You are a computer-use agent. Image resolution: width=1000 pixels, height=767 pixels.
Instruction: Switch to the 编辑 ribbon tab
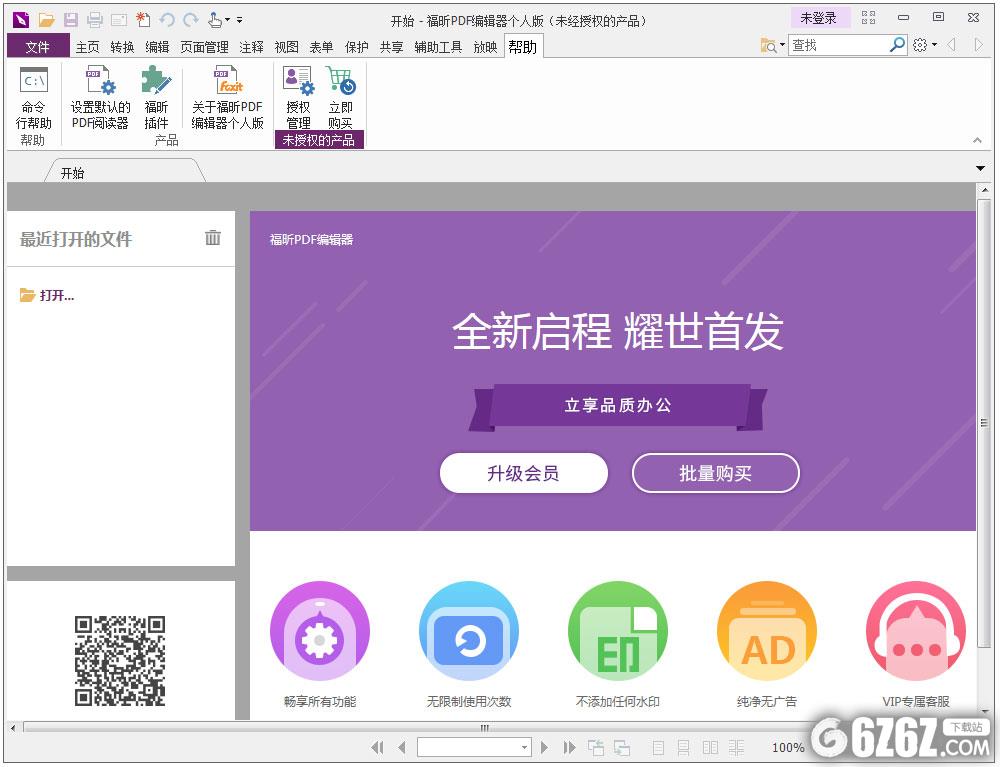coord(157,47)
